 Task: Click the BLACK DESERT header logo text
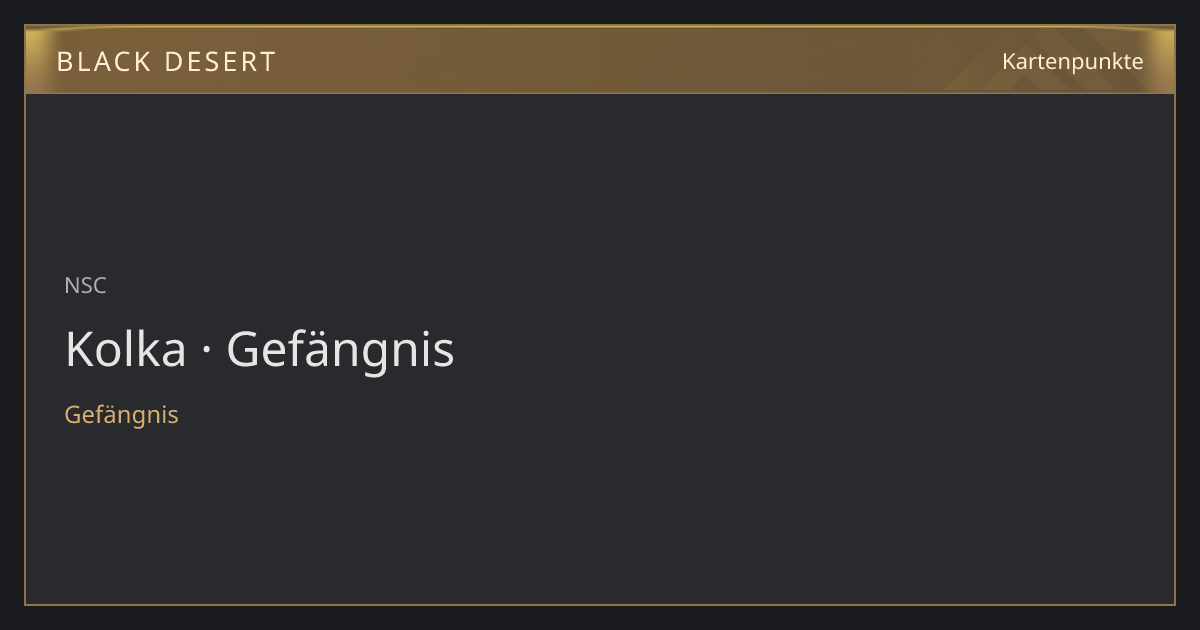click(166, 62)
